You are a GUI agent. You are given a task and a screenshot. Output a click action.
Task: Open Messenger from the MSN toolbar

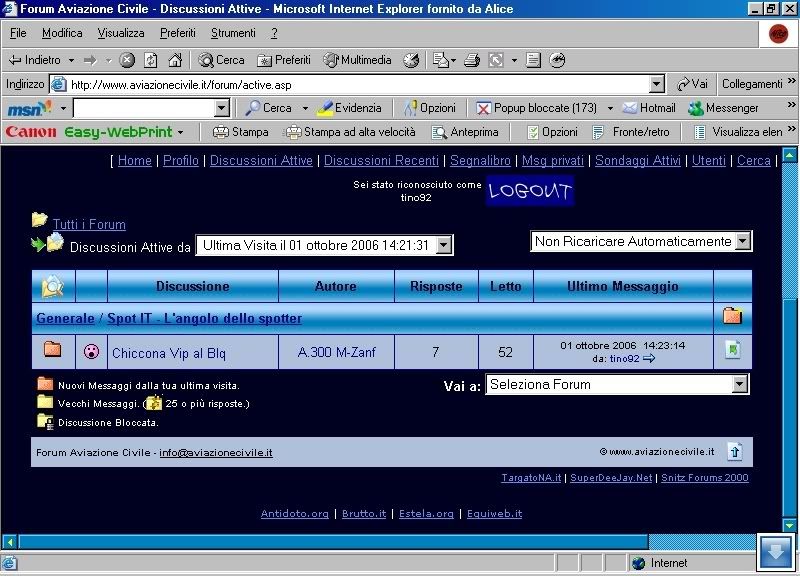(723, 108)
